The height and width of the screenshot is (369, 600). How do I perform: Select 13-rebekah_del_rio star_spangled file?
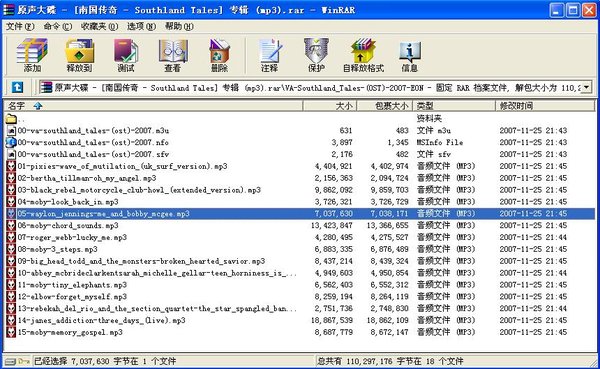click(157, 309)
